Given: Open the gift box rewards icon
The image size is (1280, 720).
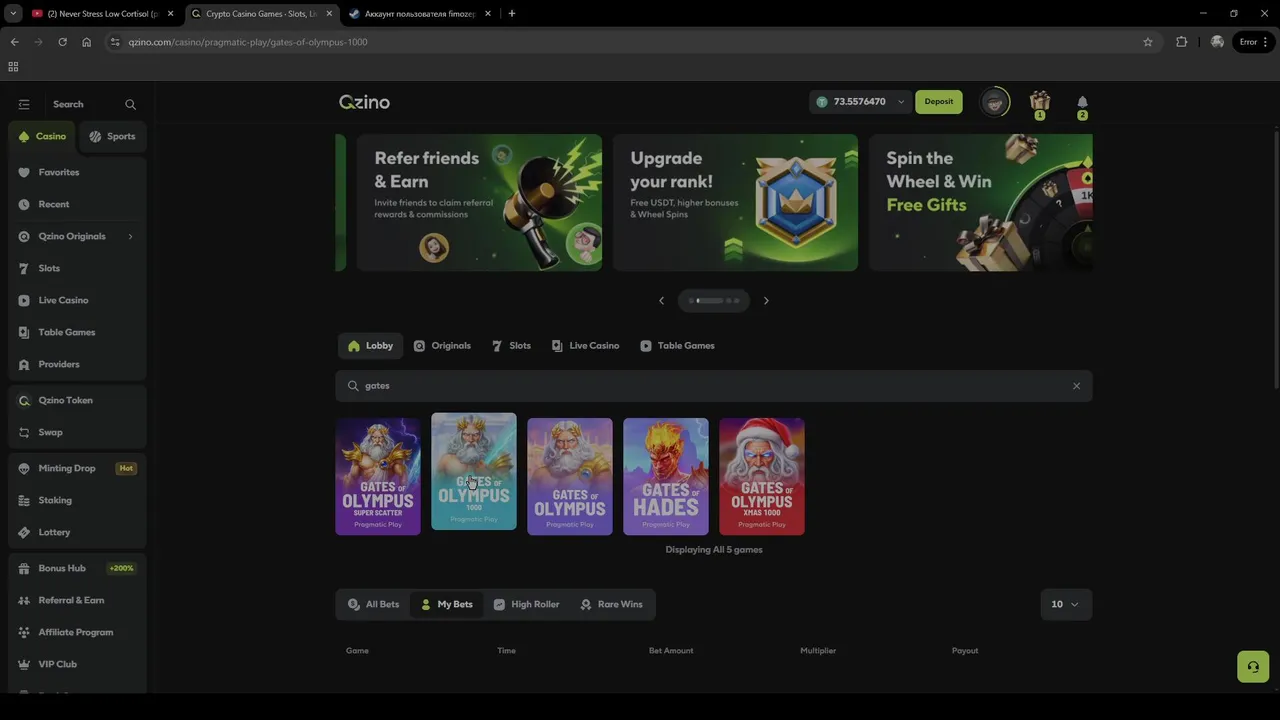Looking at the screenshot, I should [x=1040, y=102].
